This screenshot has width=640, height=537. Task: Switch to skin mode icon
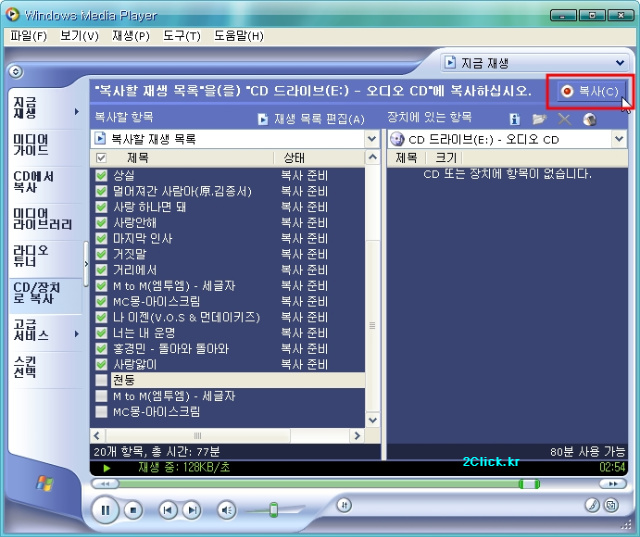611,505
